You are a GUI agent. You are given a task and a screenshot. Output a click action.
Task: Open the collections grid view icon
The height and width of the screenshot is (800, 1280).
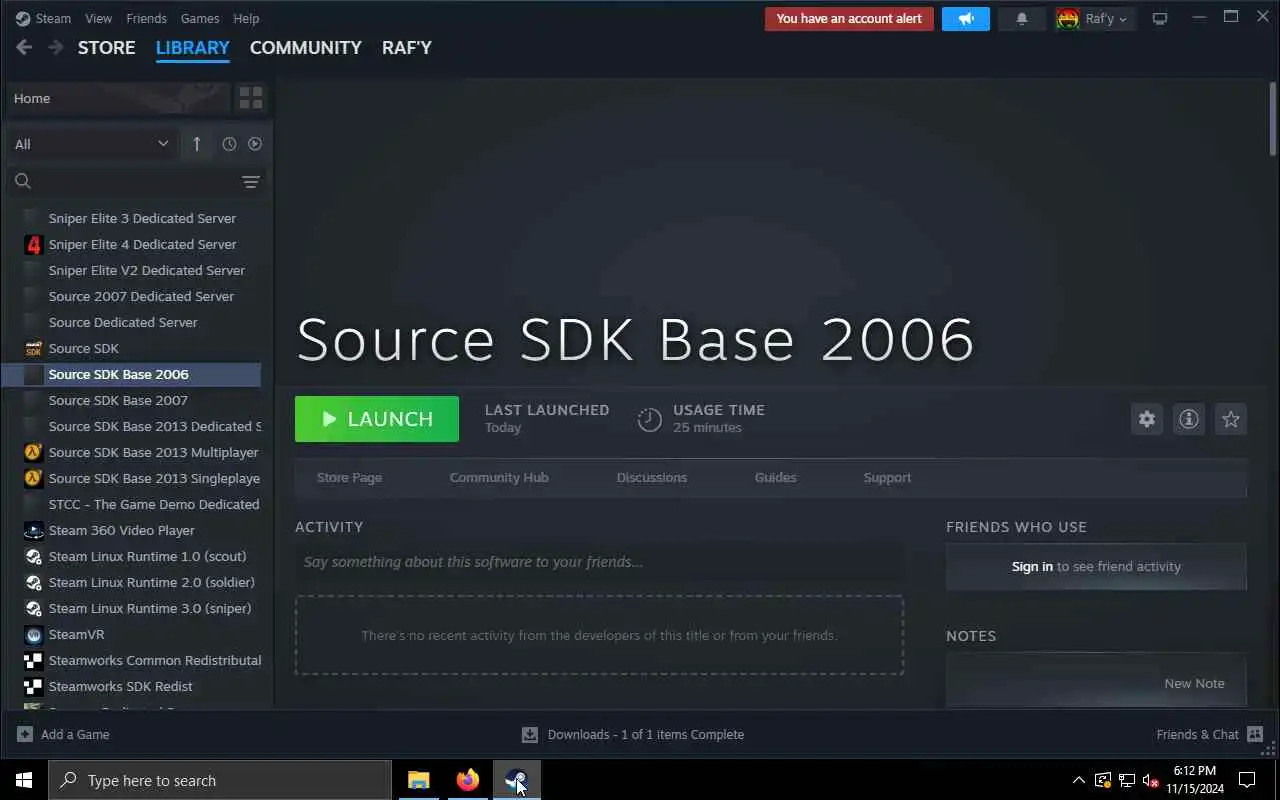(251, 98)
